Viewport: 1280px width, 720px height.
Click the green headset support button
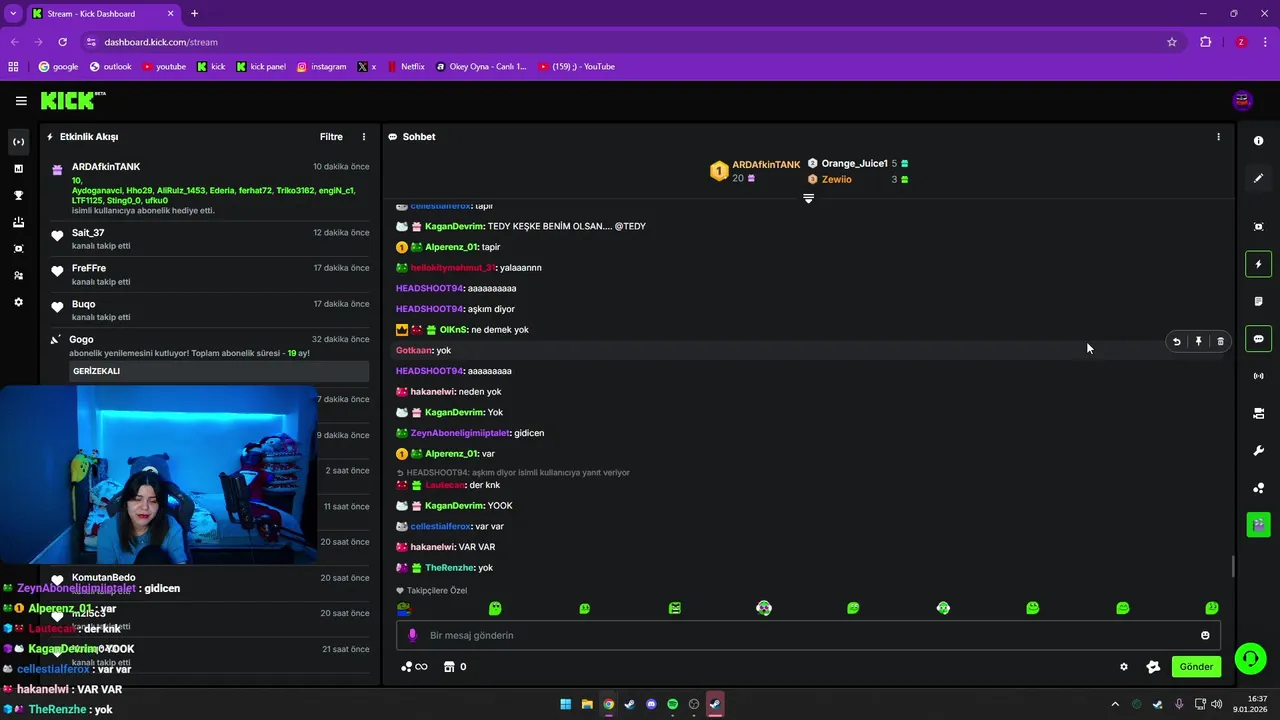1250,658
